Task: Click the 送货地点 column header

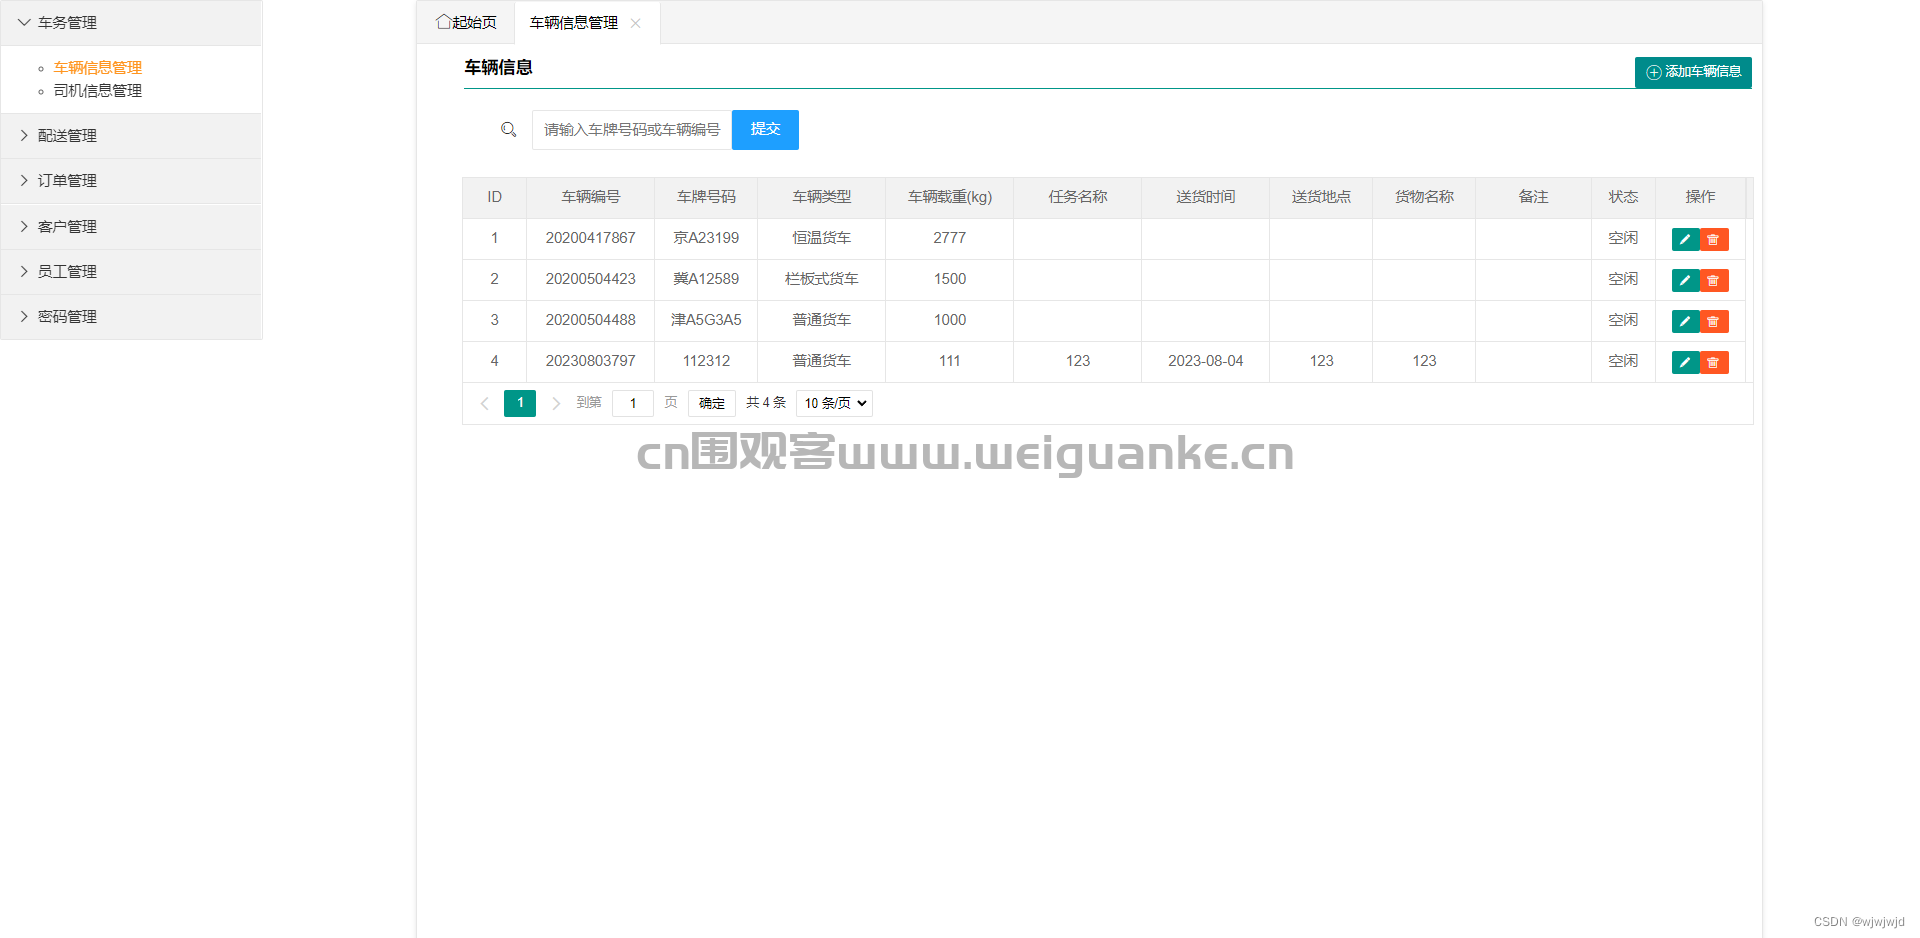Action: [x=1321, y=197]
